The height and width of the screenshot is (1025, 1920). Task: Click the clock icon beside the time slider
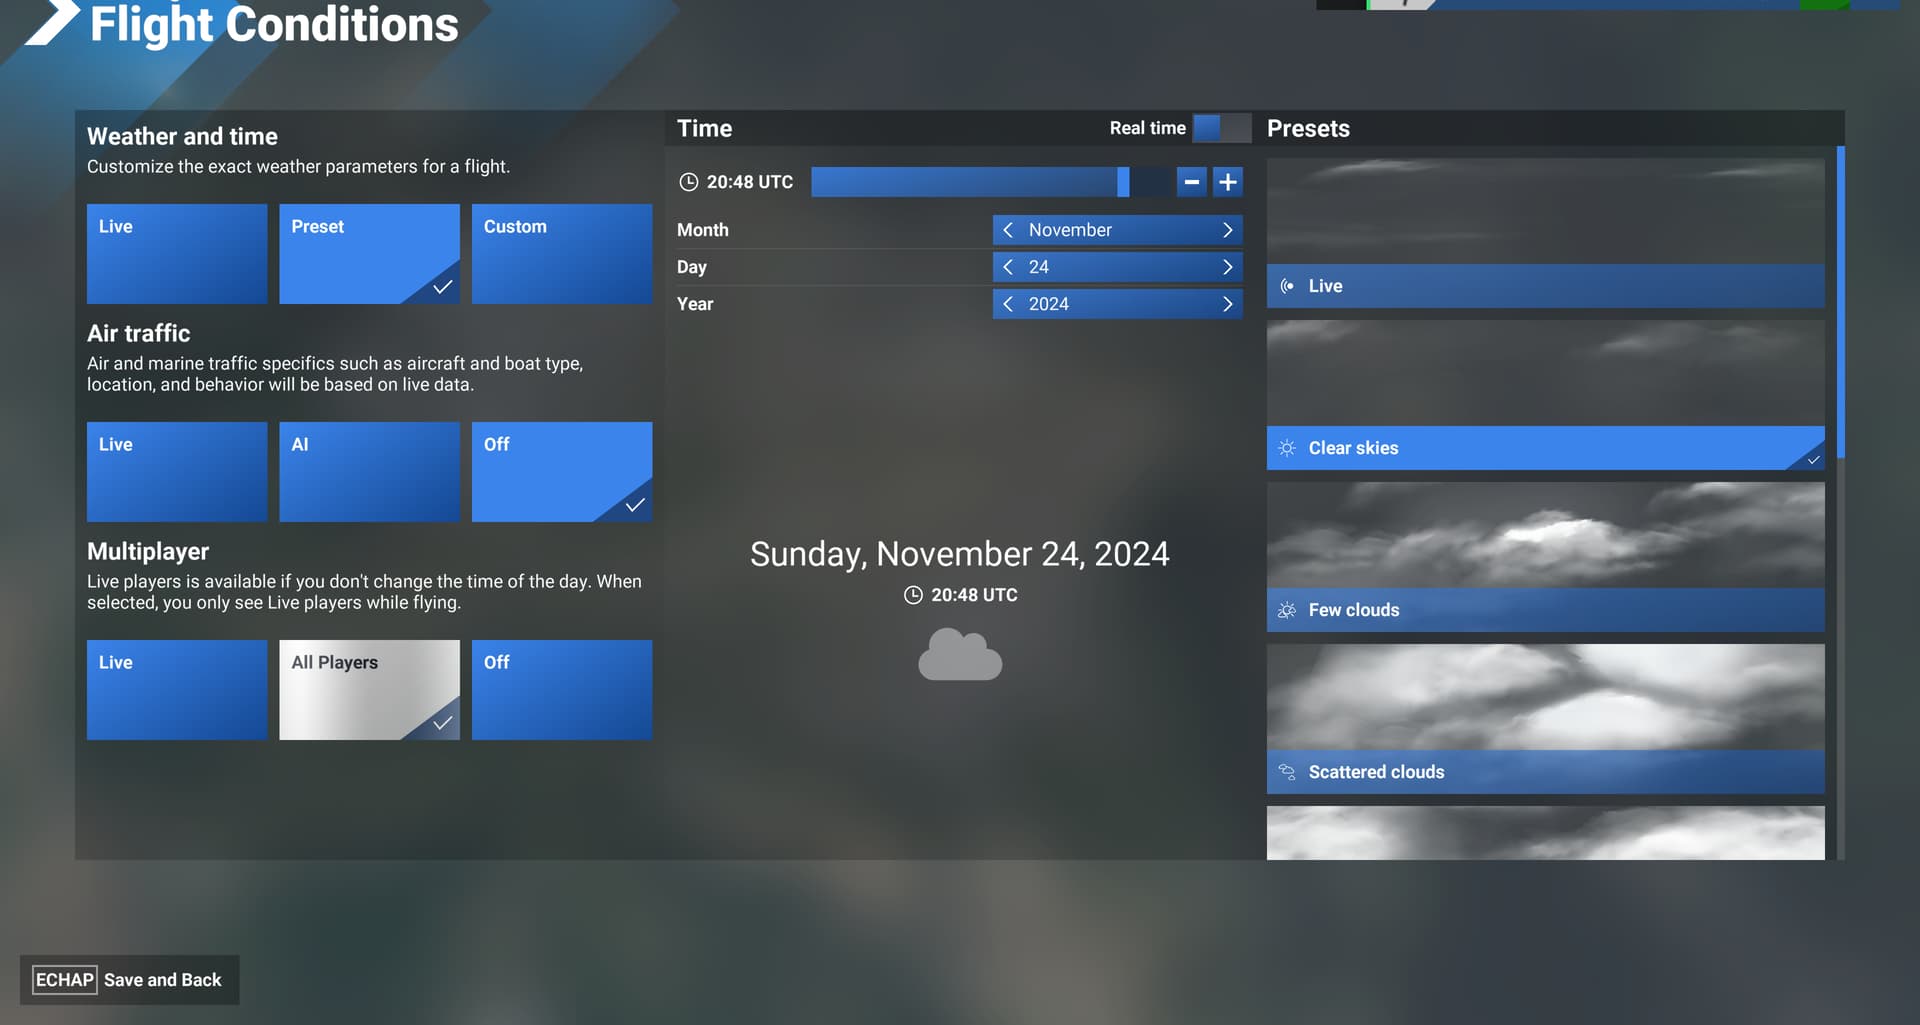pos(689,182)
